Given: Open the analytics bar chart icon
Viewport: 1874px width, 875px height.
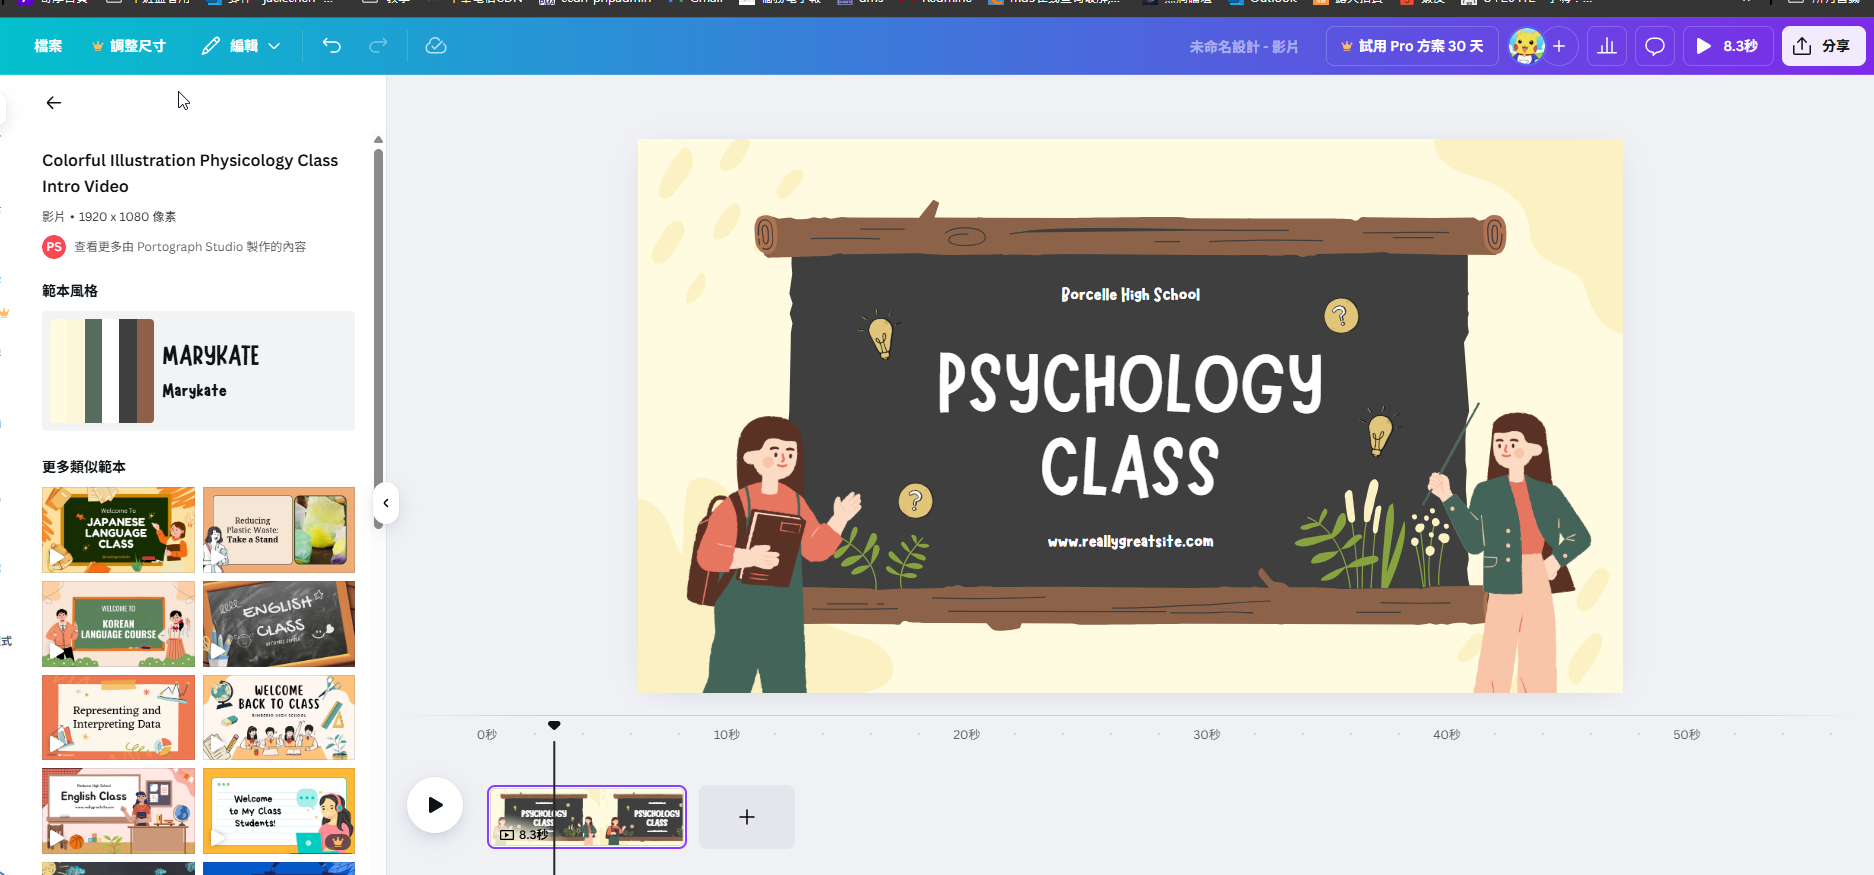Looking at the screenshot, I should click(x=1607, y=46).
